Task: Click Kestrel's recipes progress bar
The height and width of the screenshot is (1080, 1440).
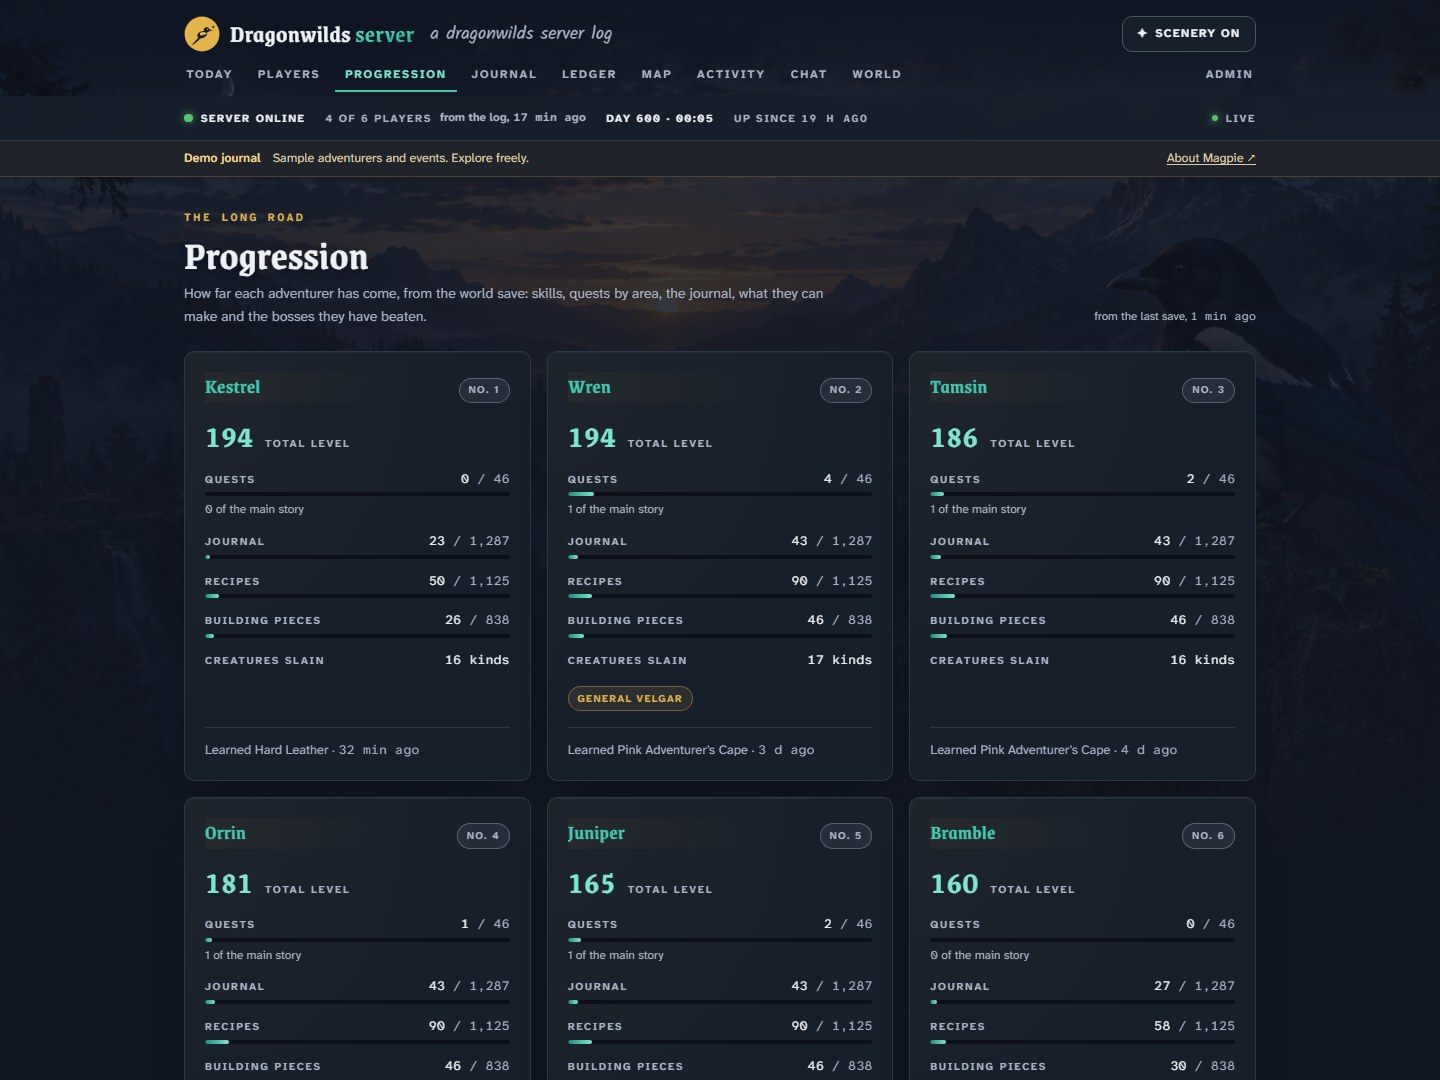Action: coord(357,596)
